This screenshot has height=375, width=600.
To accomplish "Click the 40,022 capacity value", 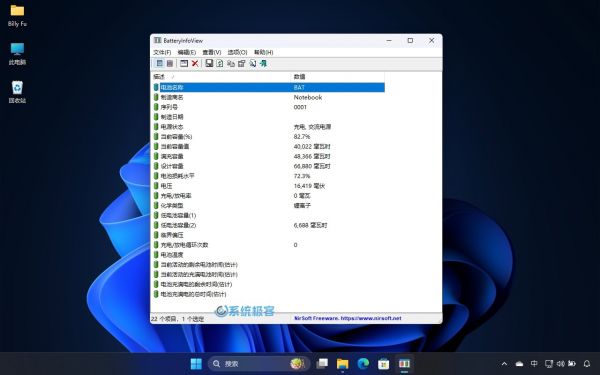I will [x=312, y=147].
